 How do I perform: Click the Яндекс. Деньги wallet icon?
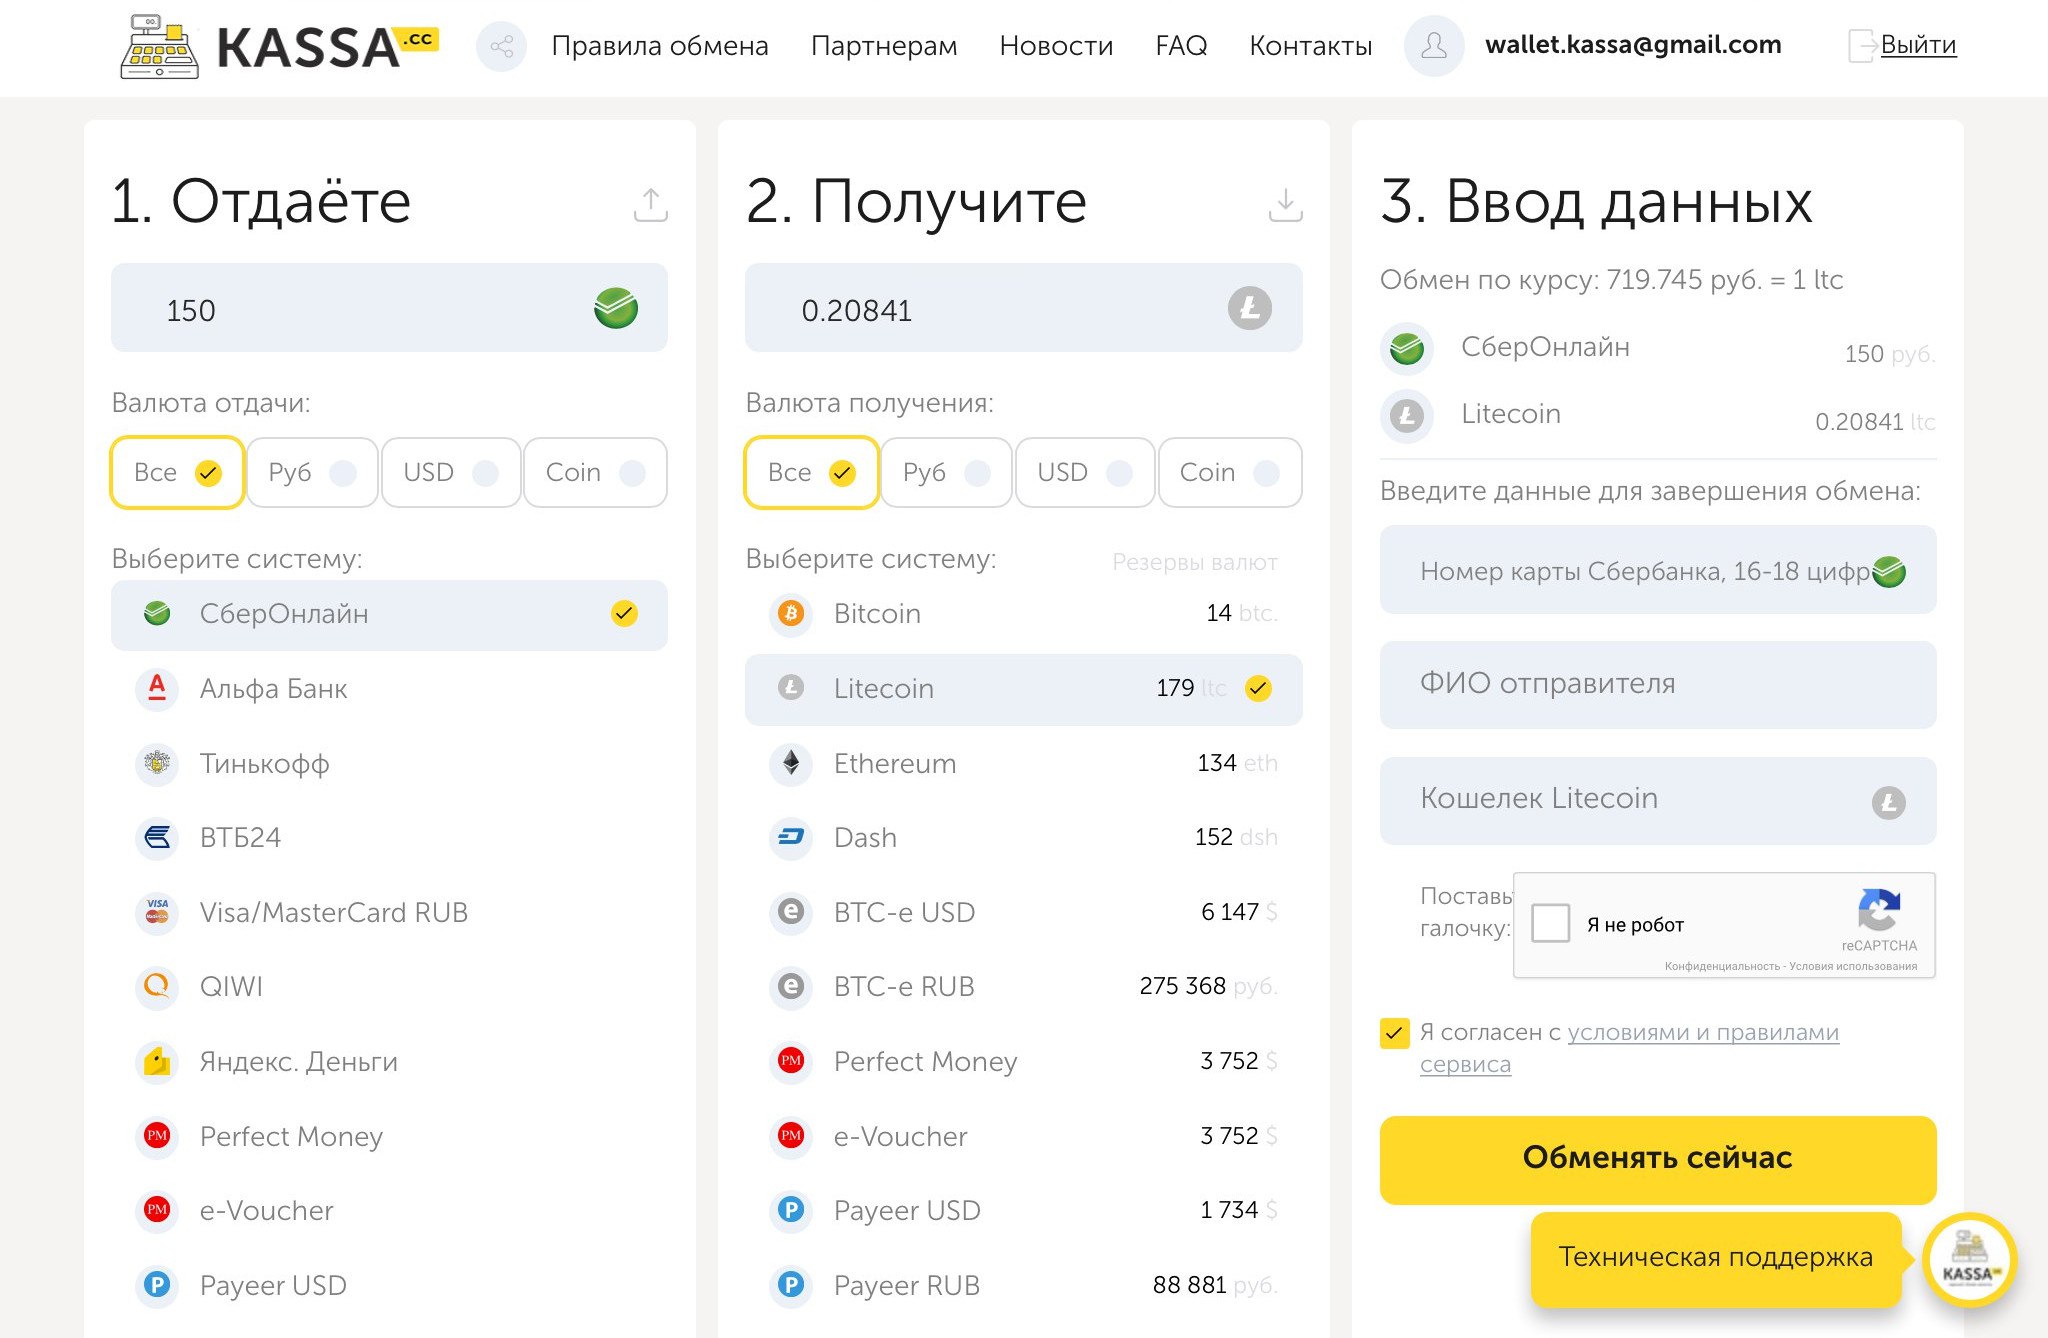click(157, 1061)
